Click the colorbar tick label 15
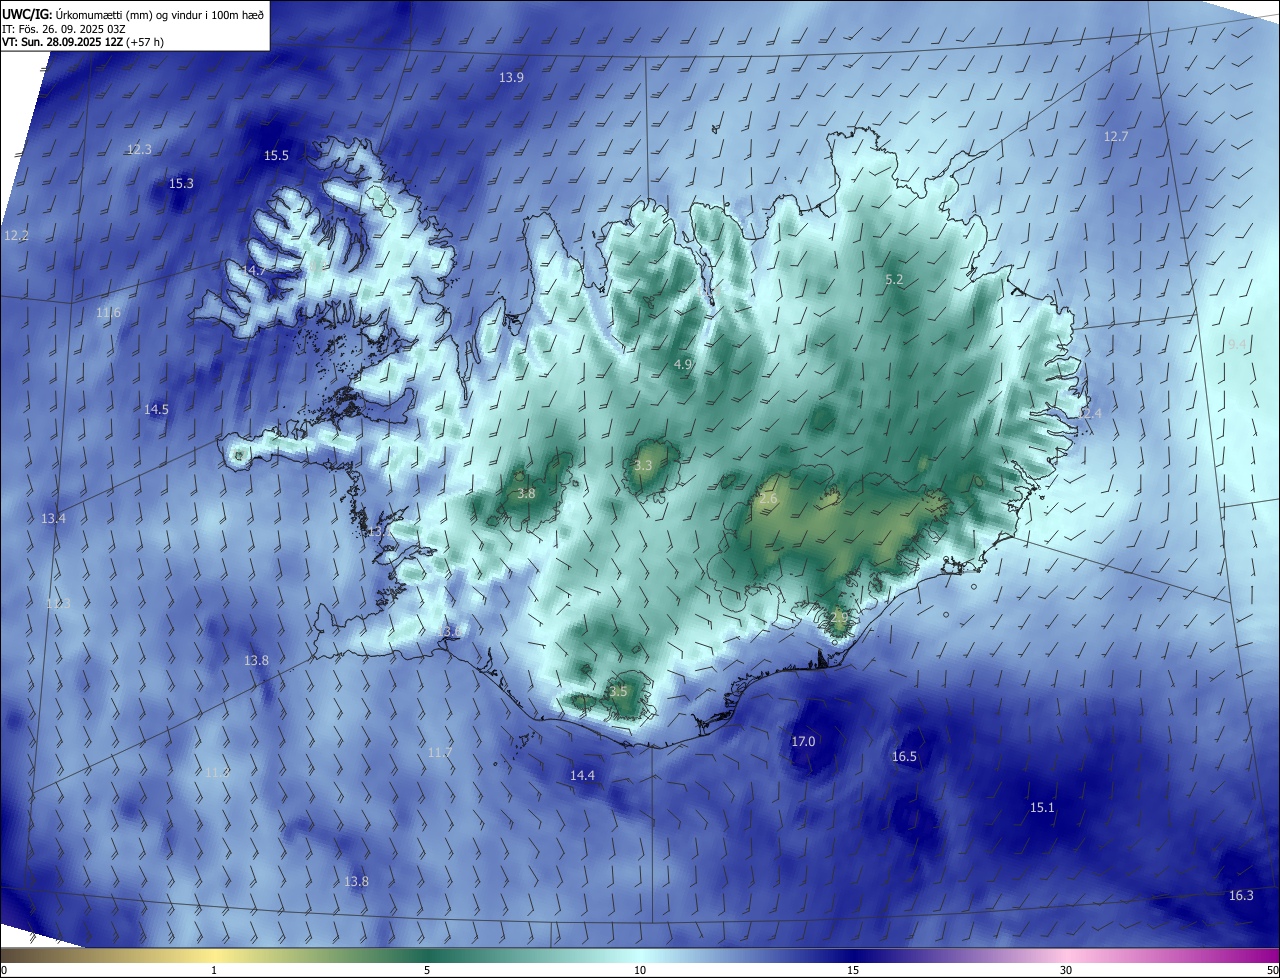This screenshot has width=1280, height=978. tap(853, 970)
